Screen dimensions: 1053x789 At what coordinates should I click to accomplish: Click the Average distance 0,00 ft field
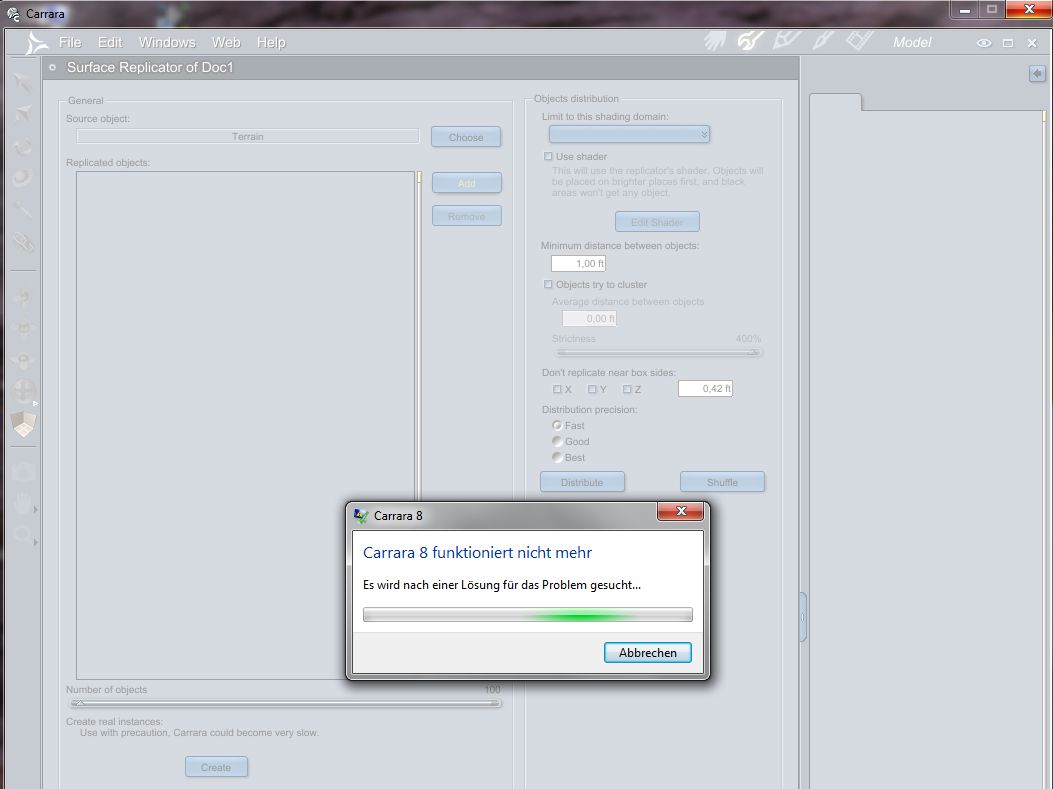(589, 318)
